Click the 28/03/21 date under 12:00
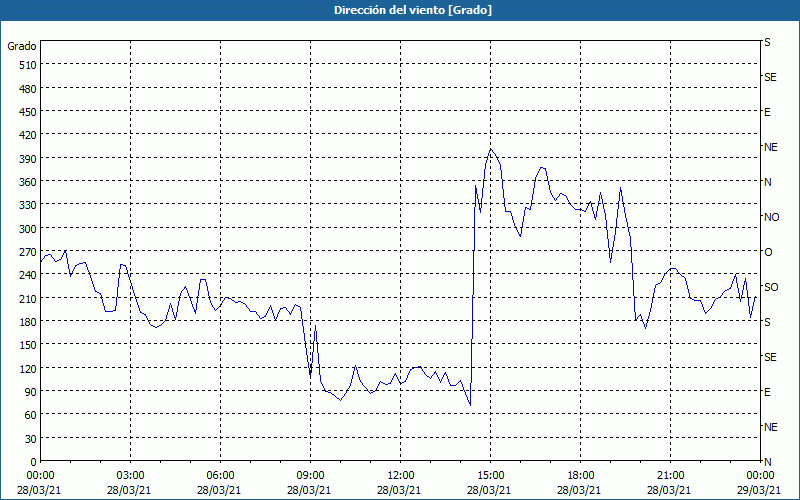This screenshot has width=800, height=500. click(x=399, y=490)
